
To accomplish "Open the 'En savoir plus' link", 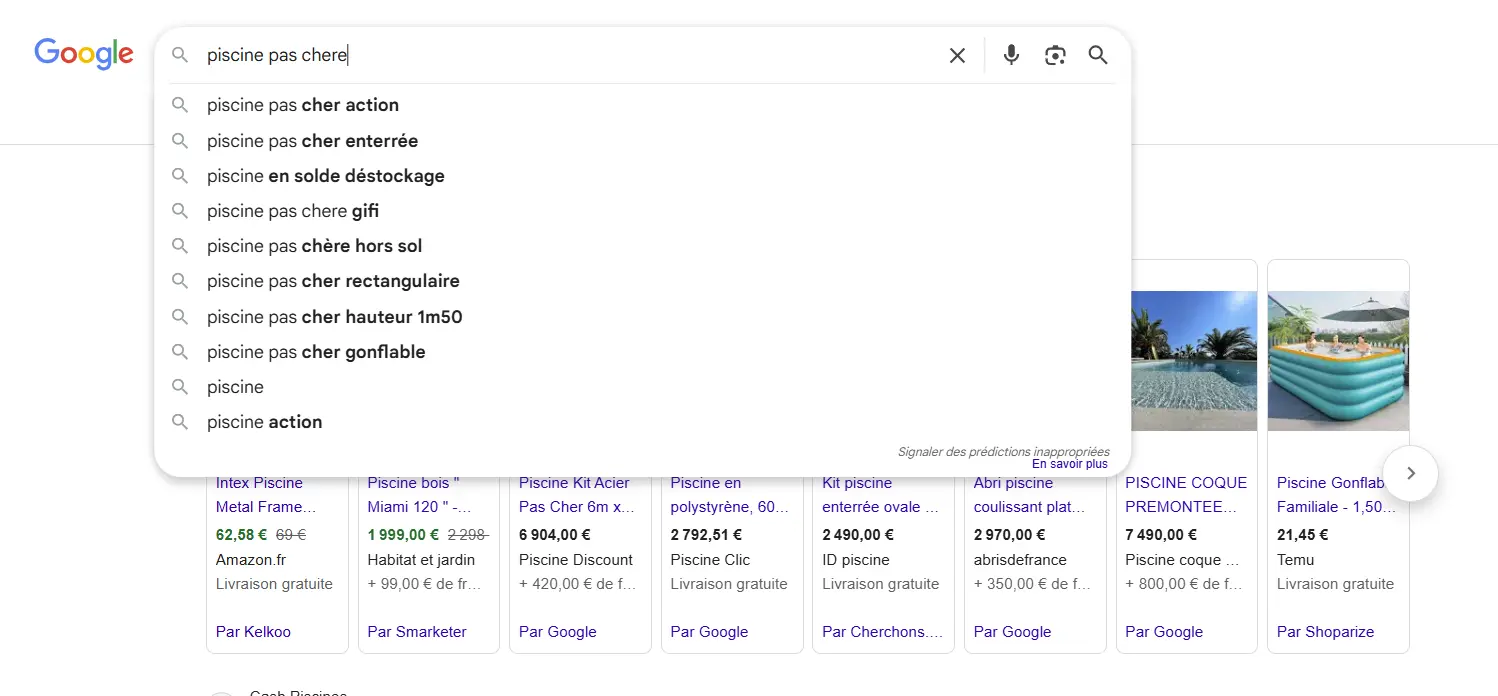I will pyautogui.click(x=1069, y=464).
